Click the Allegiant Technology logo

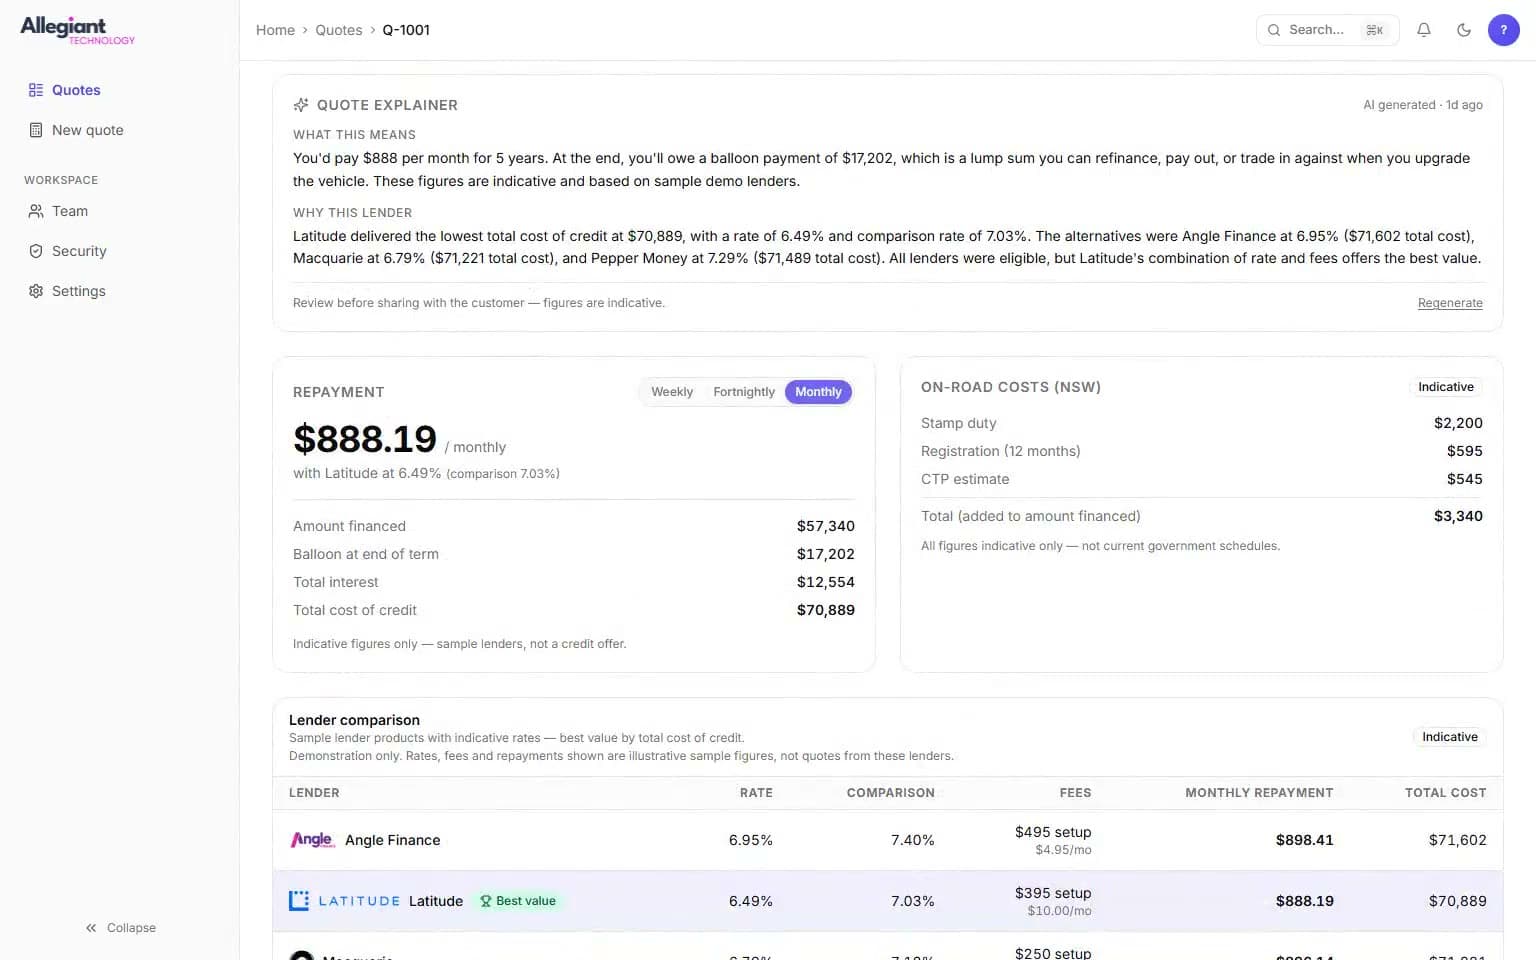(78, 30)
